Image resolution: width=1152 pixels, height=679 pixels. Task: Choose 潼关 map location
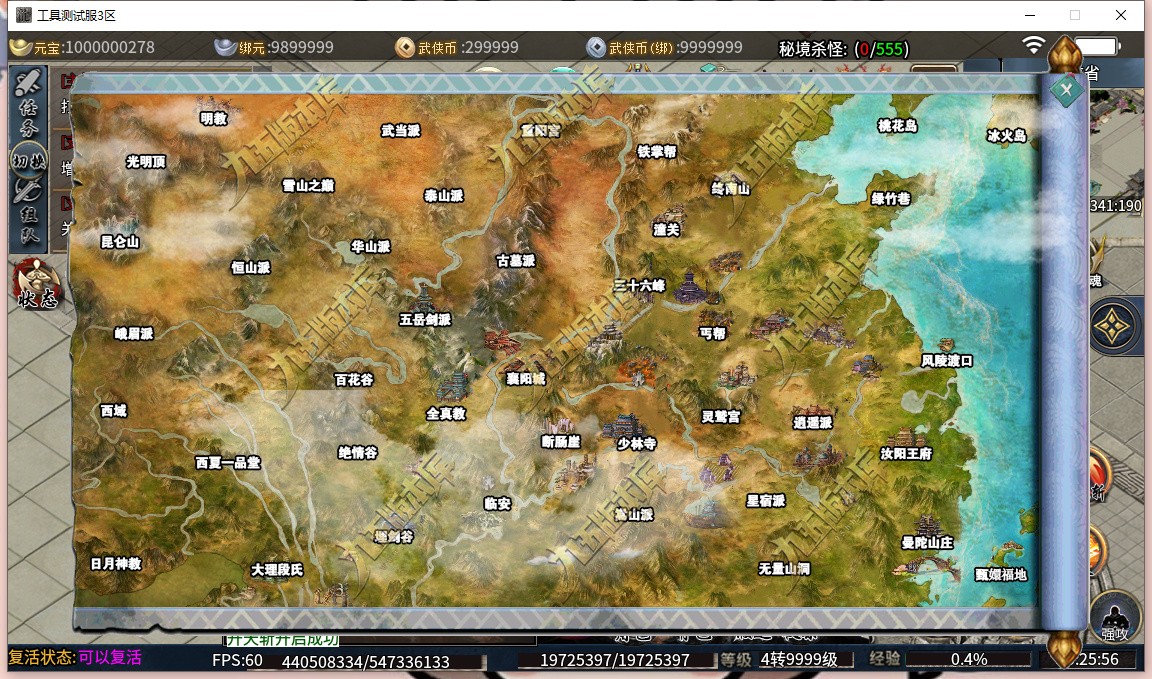tap(666, 230)
